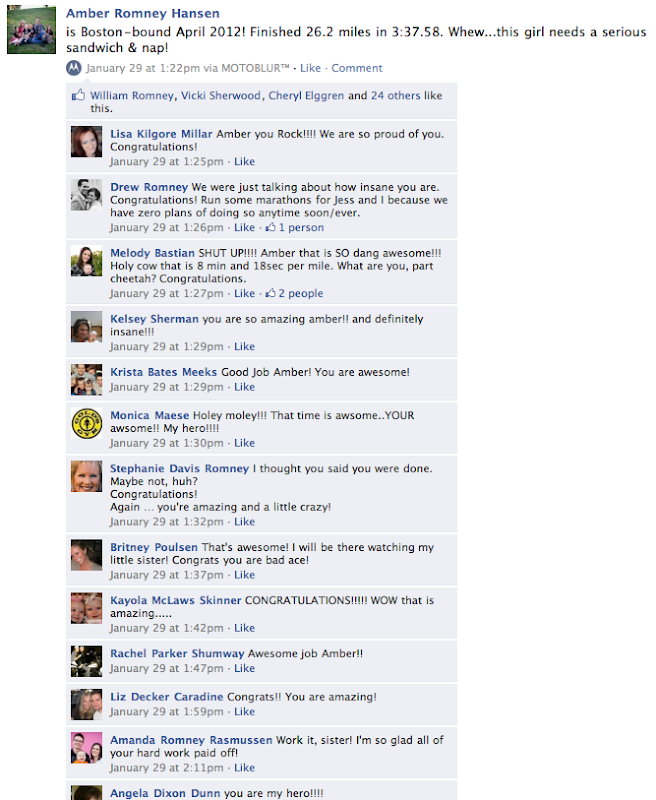Like Amber's main Boston-bound post

click(310, 68)
